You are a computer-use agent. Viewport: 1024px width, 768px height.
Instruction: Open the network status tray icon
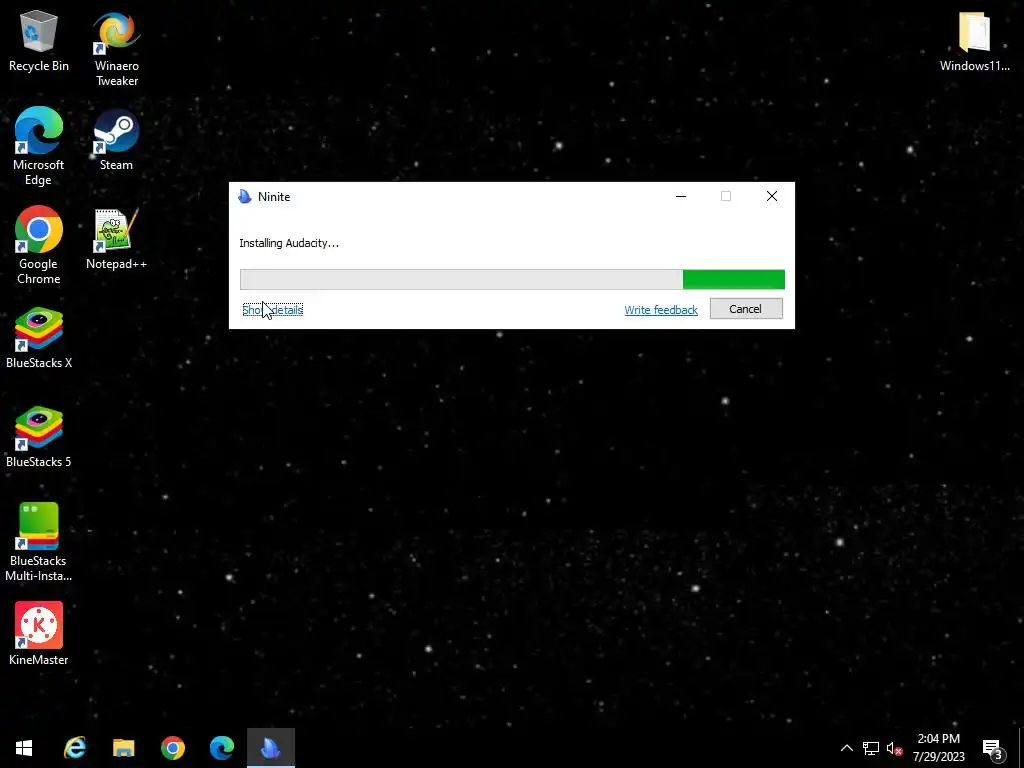871,748
